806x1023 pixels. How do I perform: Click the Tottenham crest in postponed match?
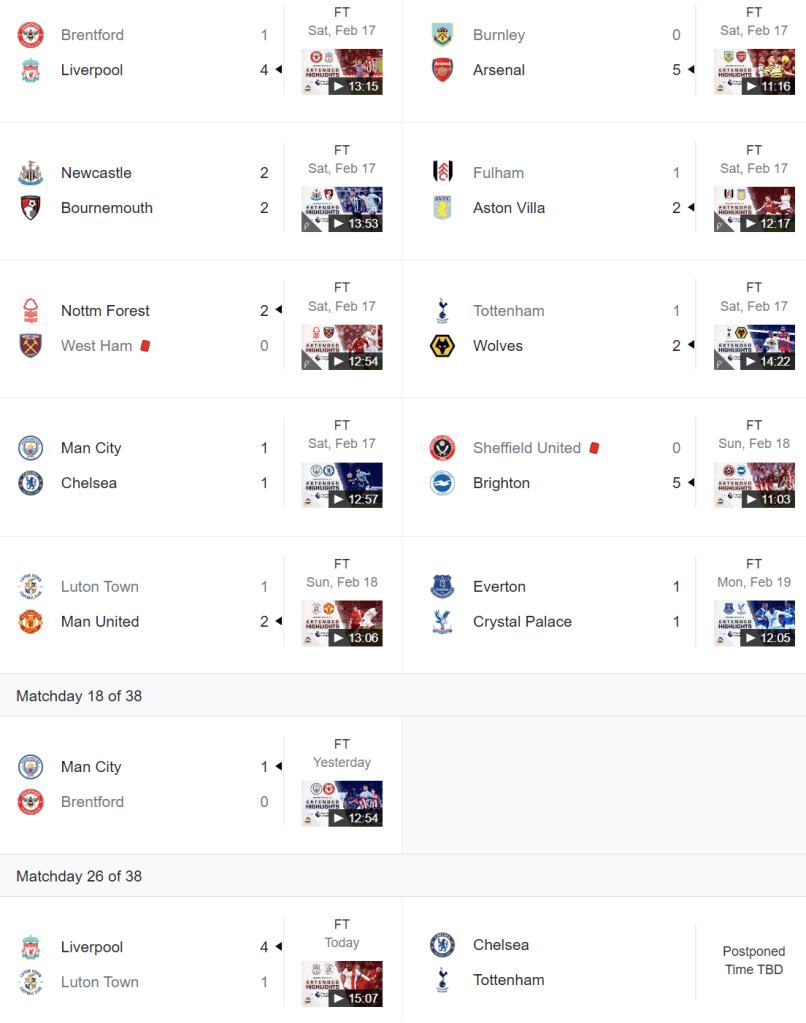(x=442, y=980)
